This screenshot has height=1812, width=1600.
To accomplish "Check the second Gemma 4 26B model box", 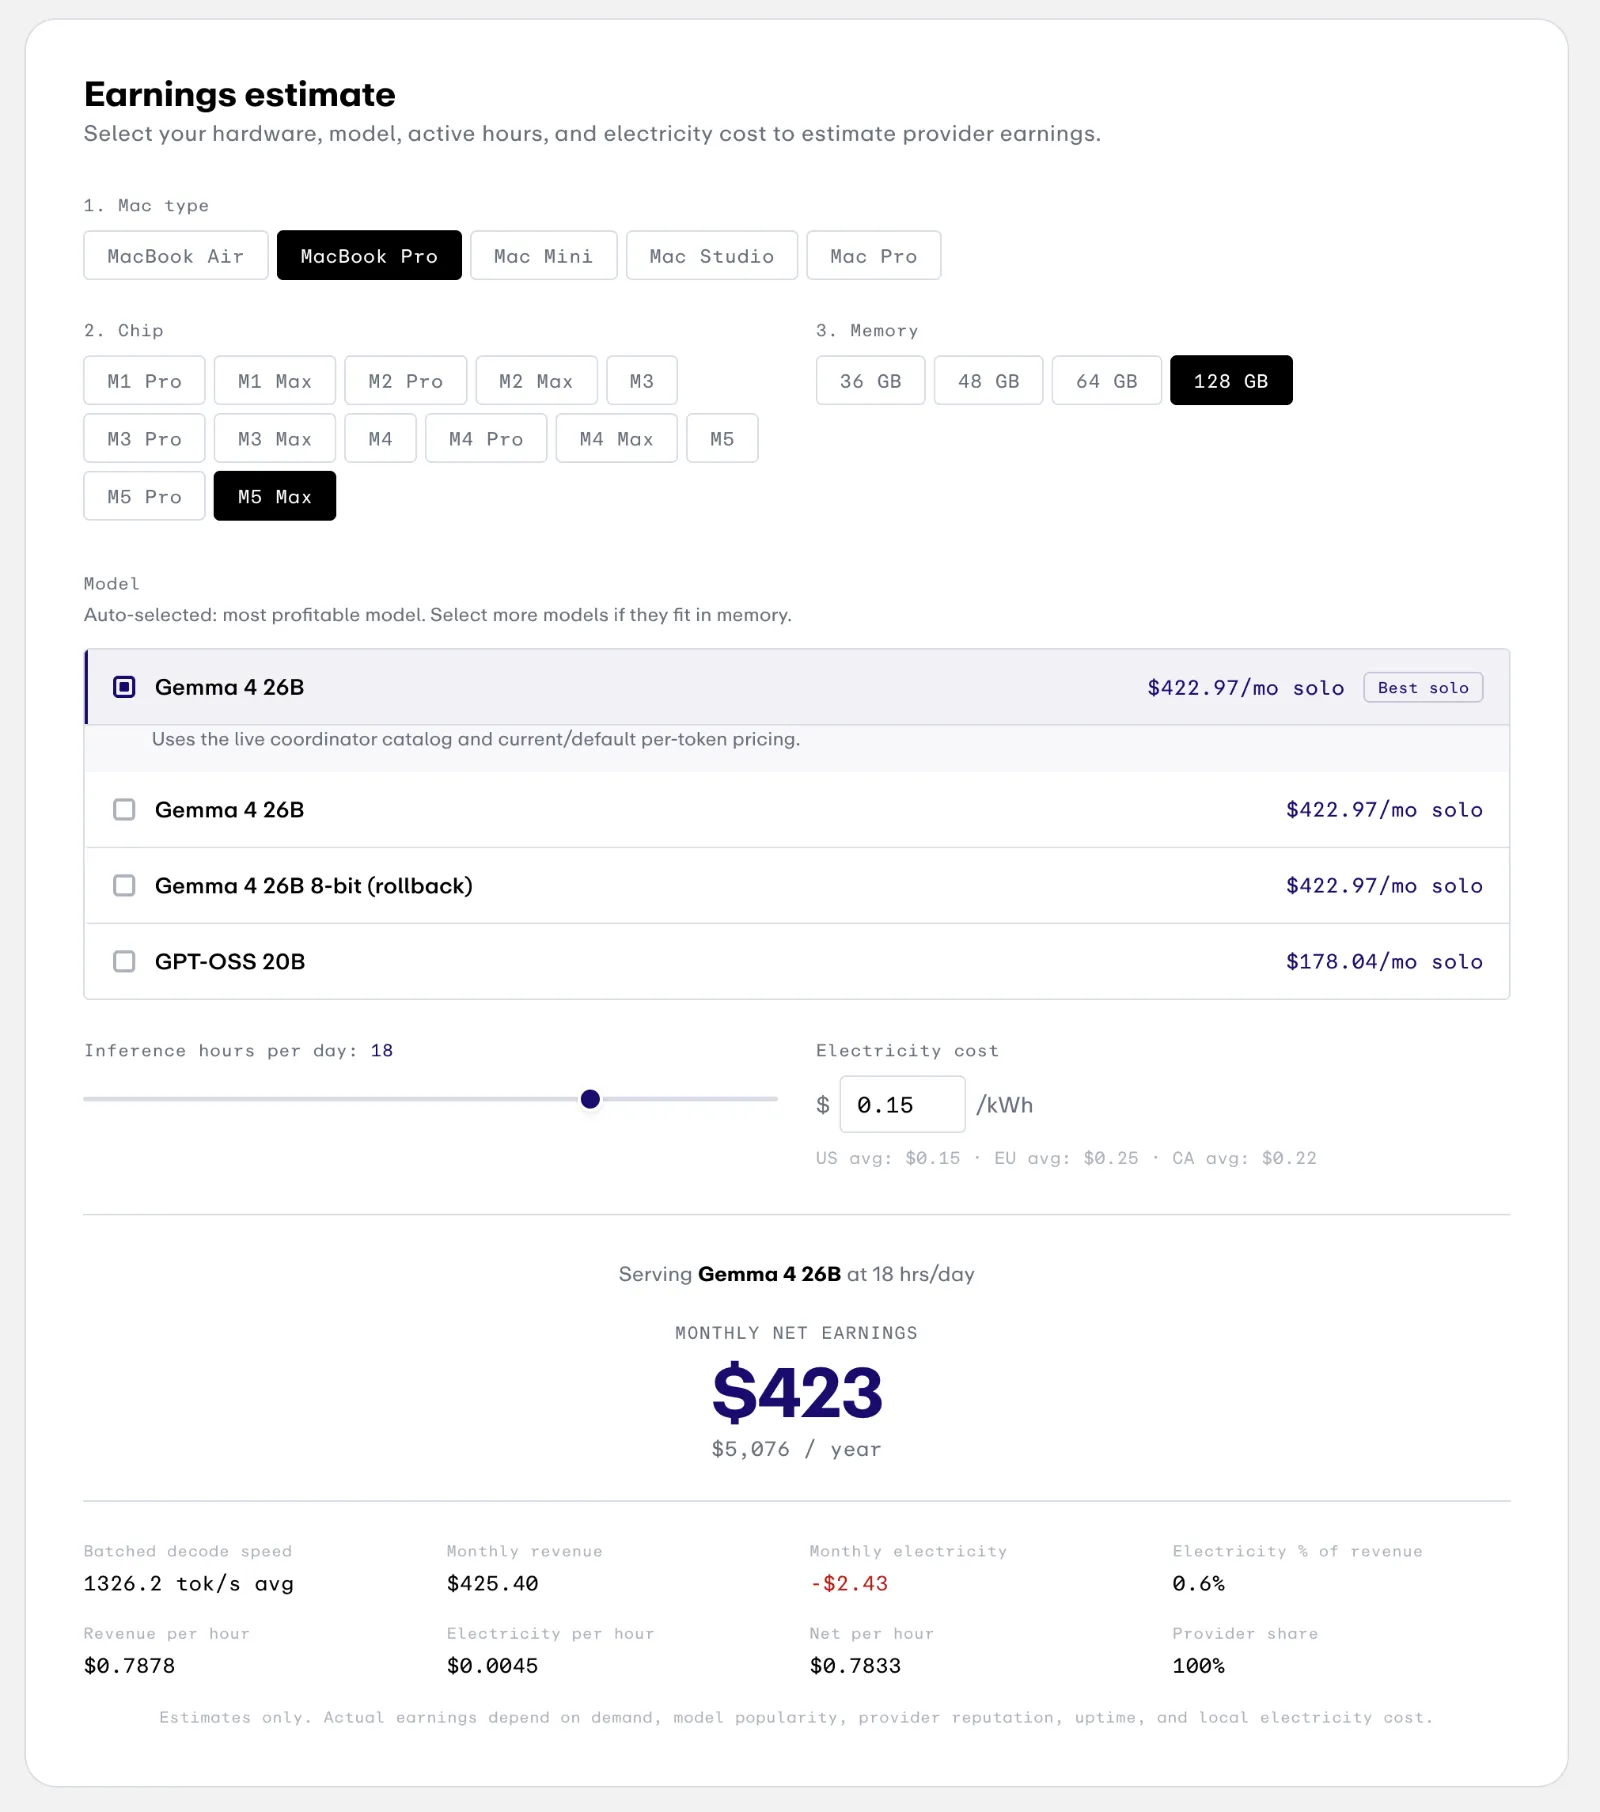I will (124, 810).
